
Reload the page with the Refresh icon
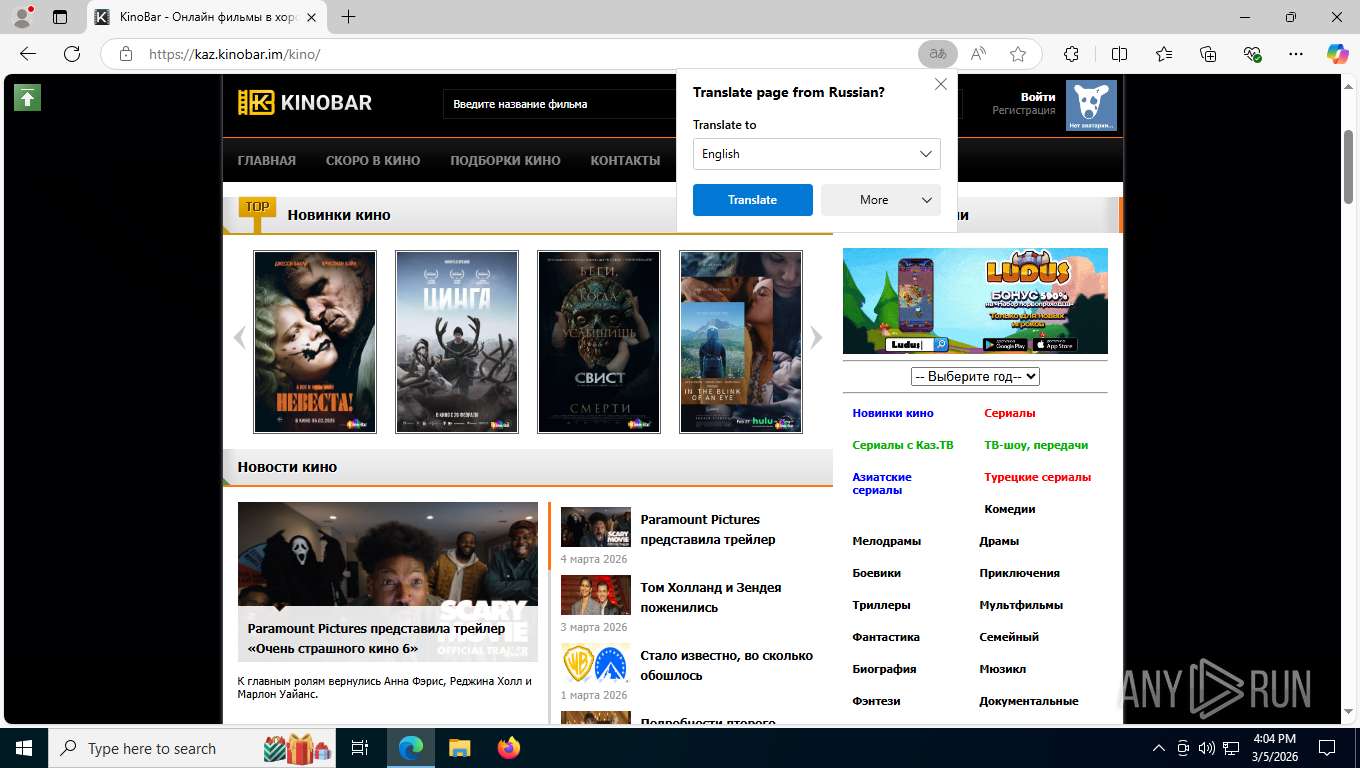[72, 54]
